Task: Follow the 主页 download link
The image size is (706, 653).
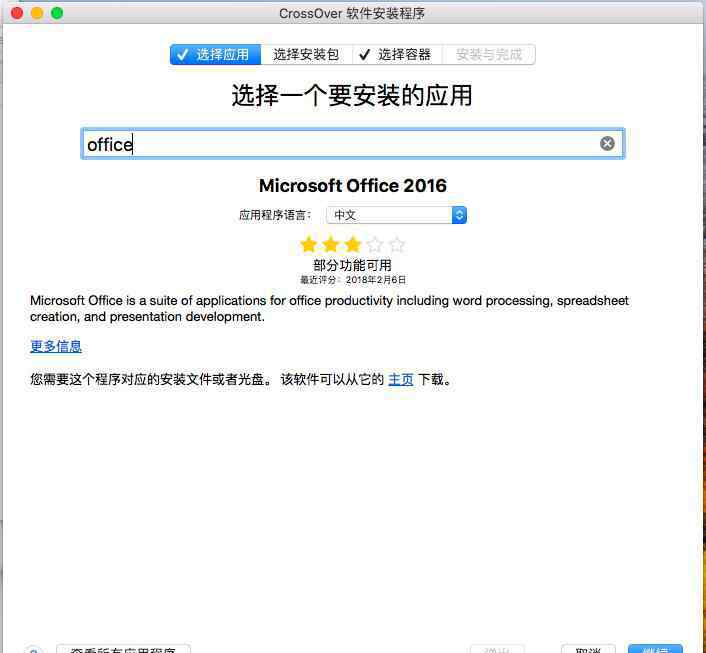Action: pos(400,379)
